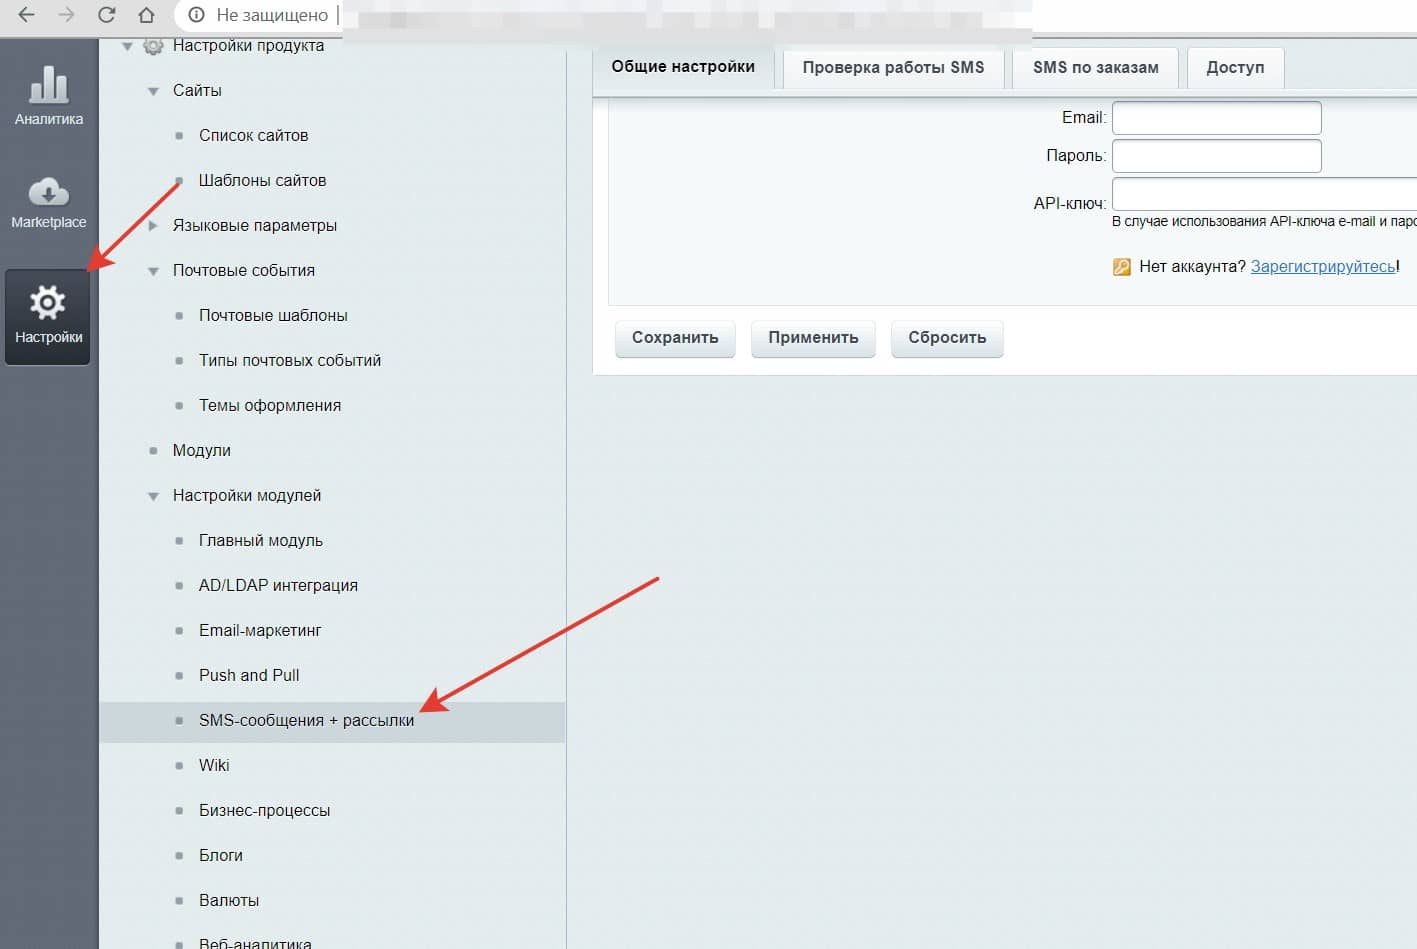
Task: Open the SMS по заказам tab
Action: 1094,67
